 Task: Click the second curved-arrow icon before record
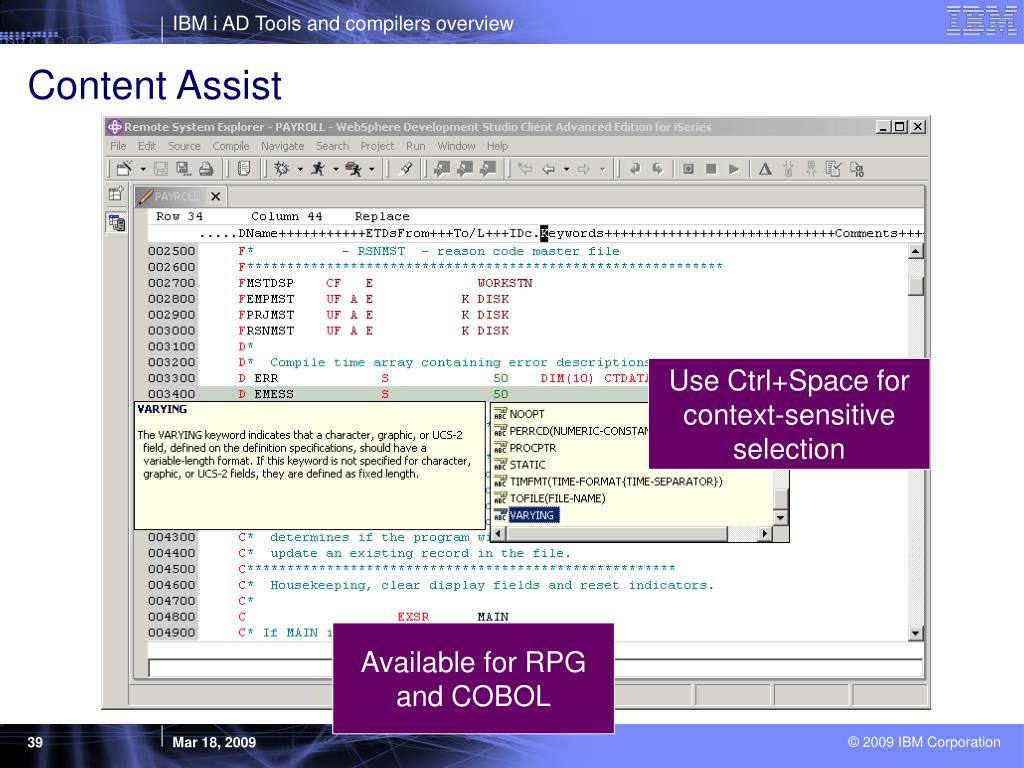pyautogui.click(x=658, y=169)
